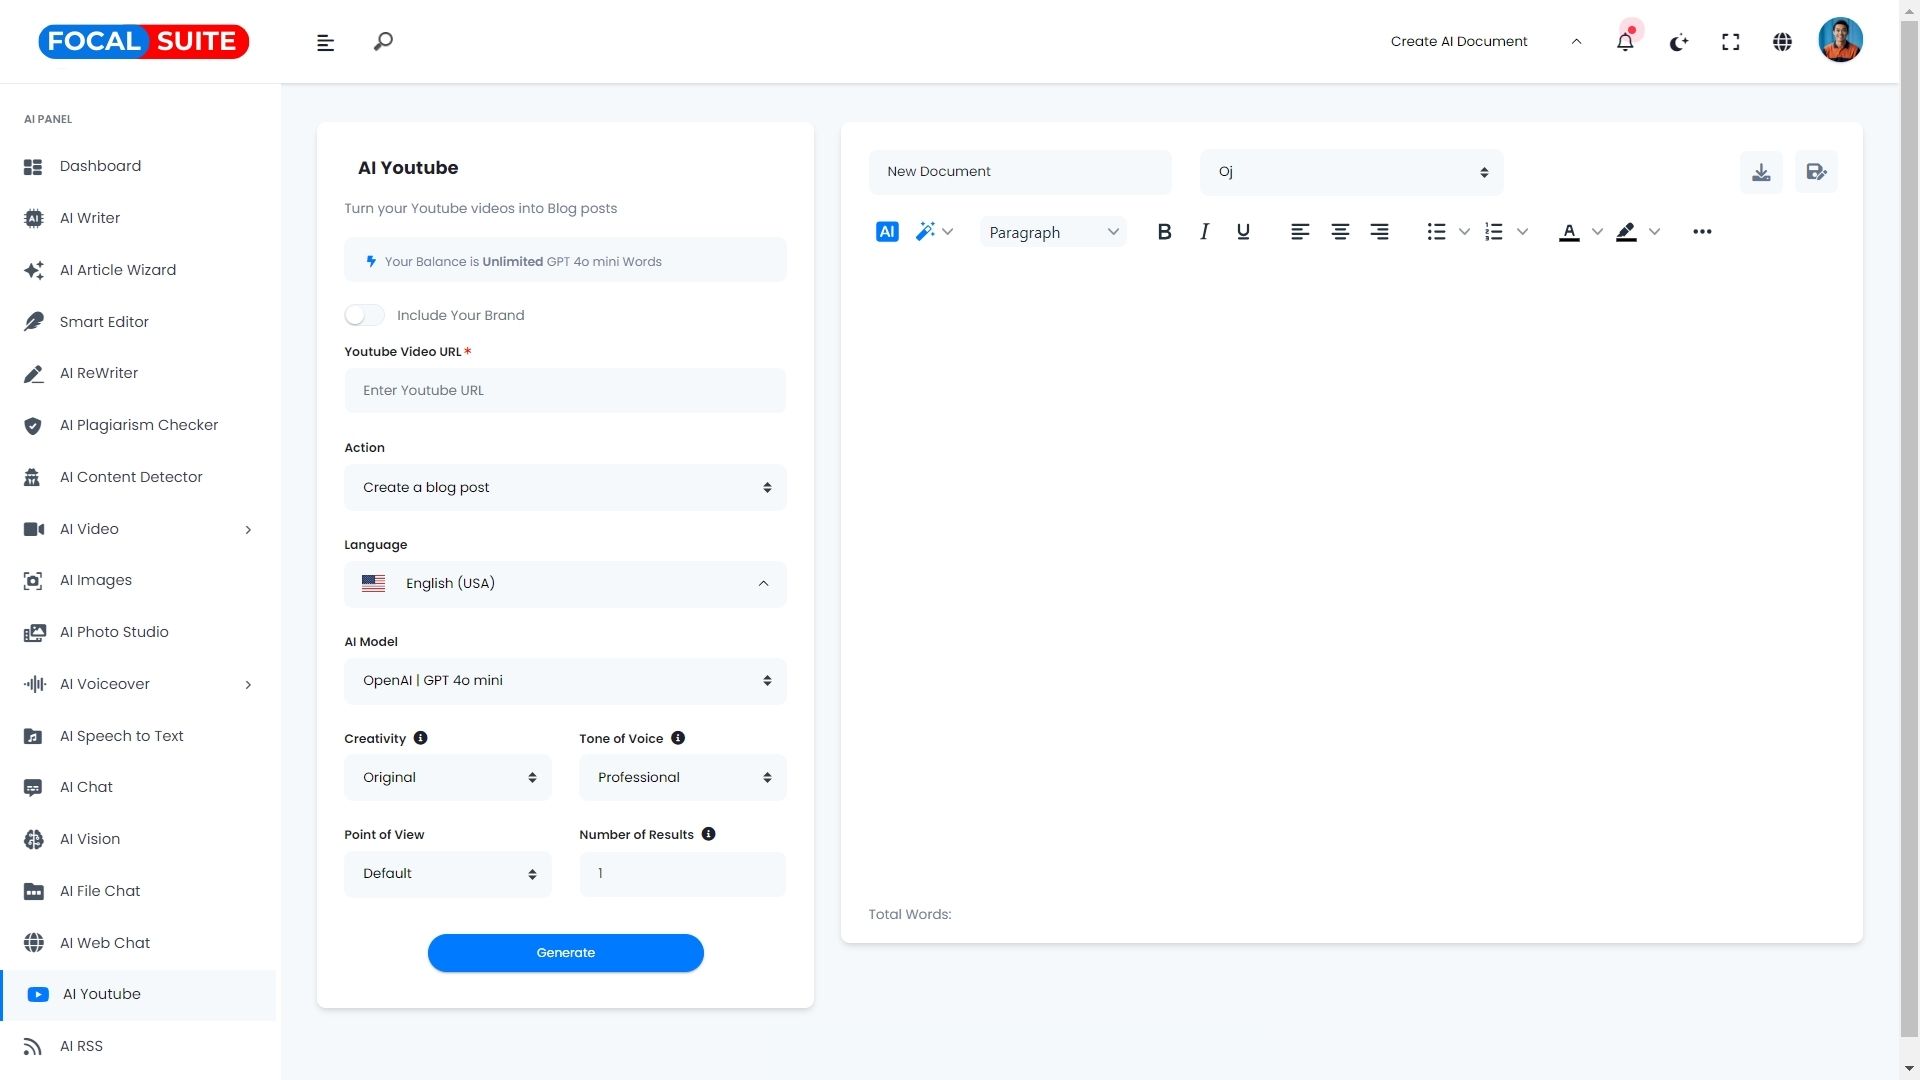Screen dimensions: 1920x1080
Task: Click the globe language icon in header
Action: [1782, 42]
